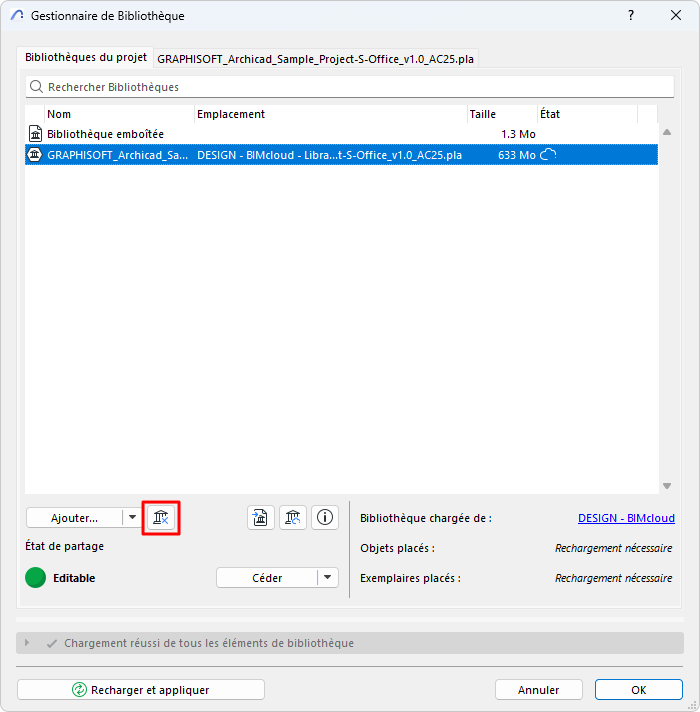Open the Ajouter dropdown arrow

(132, 518)
